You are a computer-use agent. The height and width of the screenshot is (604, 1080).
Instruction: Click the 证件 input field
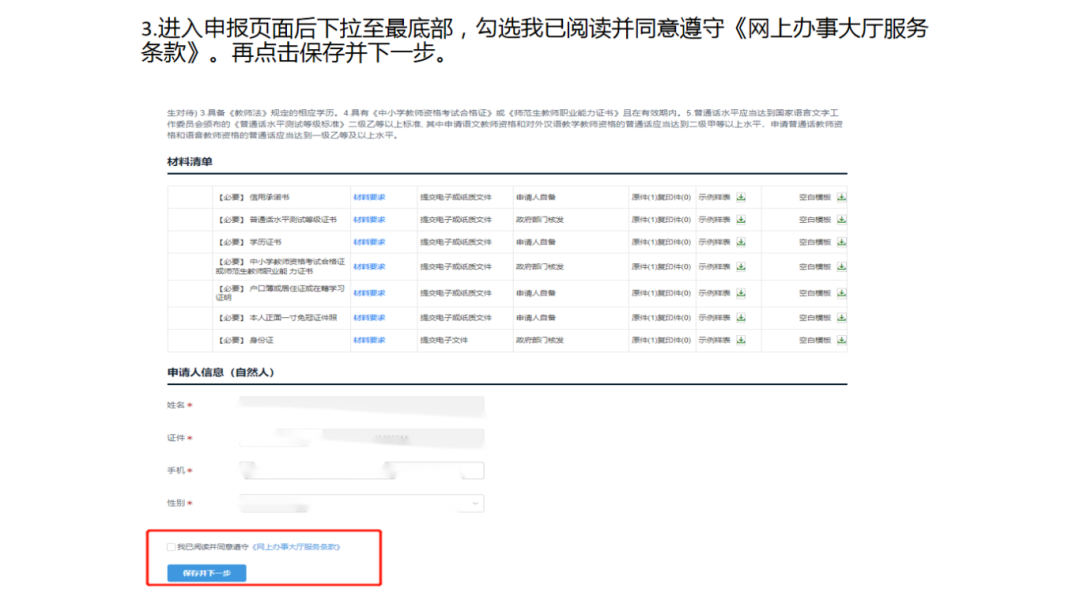click(361, 438)
